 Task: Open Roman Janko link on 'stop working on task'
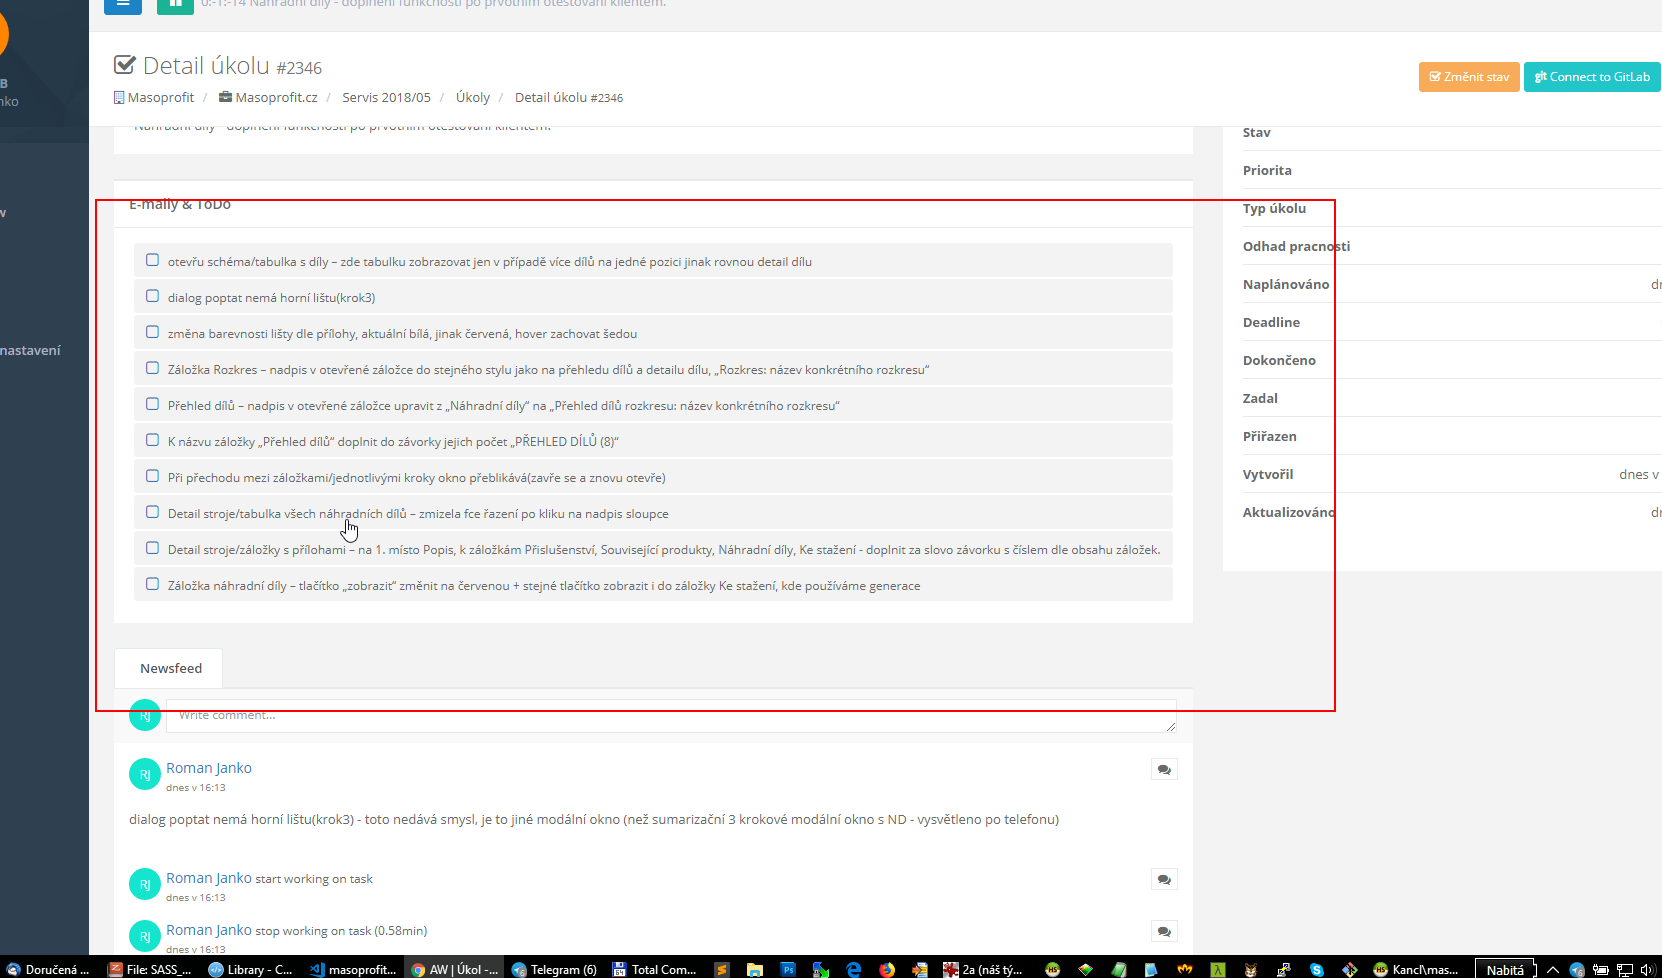[x=209, y=930]
